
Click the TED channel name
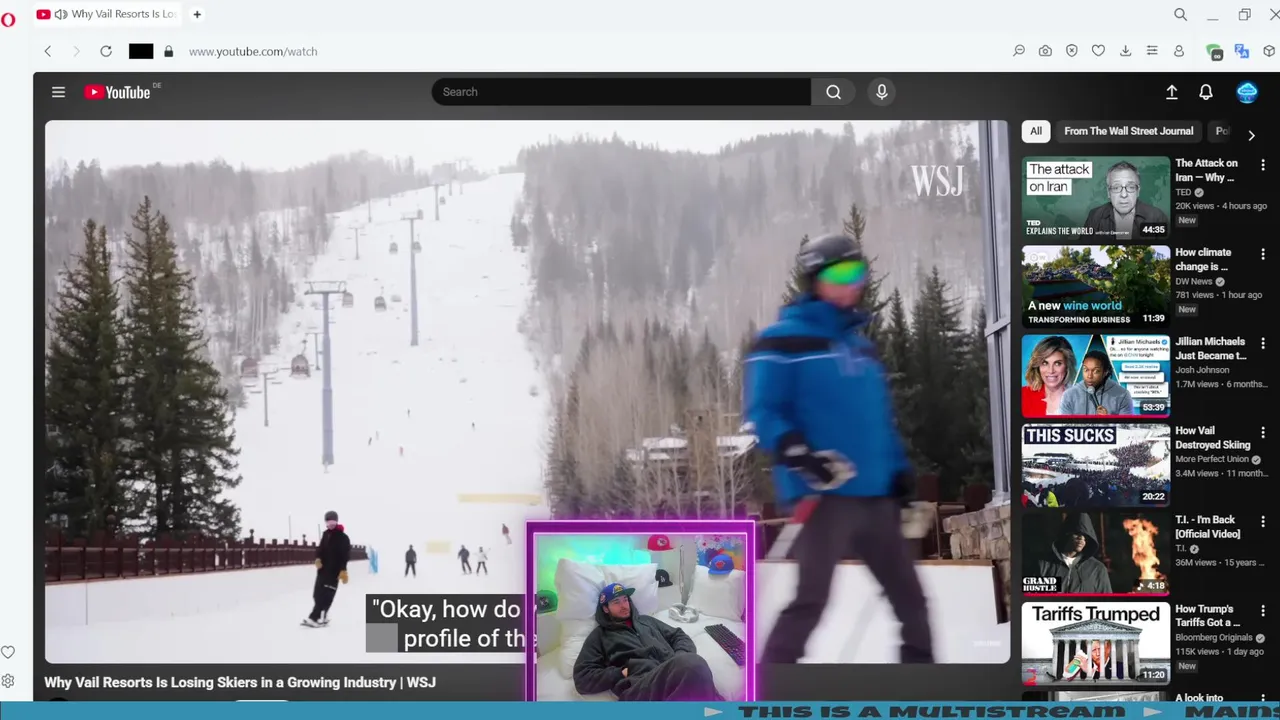(x=1183, y=192)
